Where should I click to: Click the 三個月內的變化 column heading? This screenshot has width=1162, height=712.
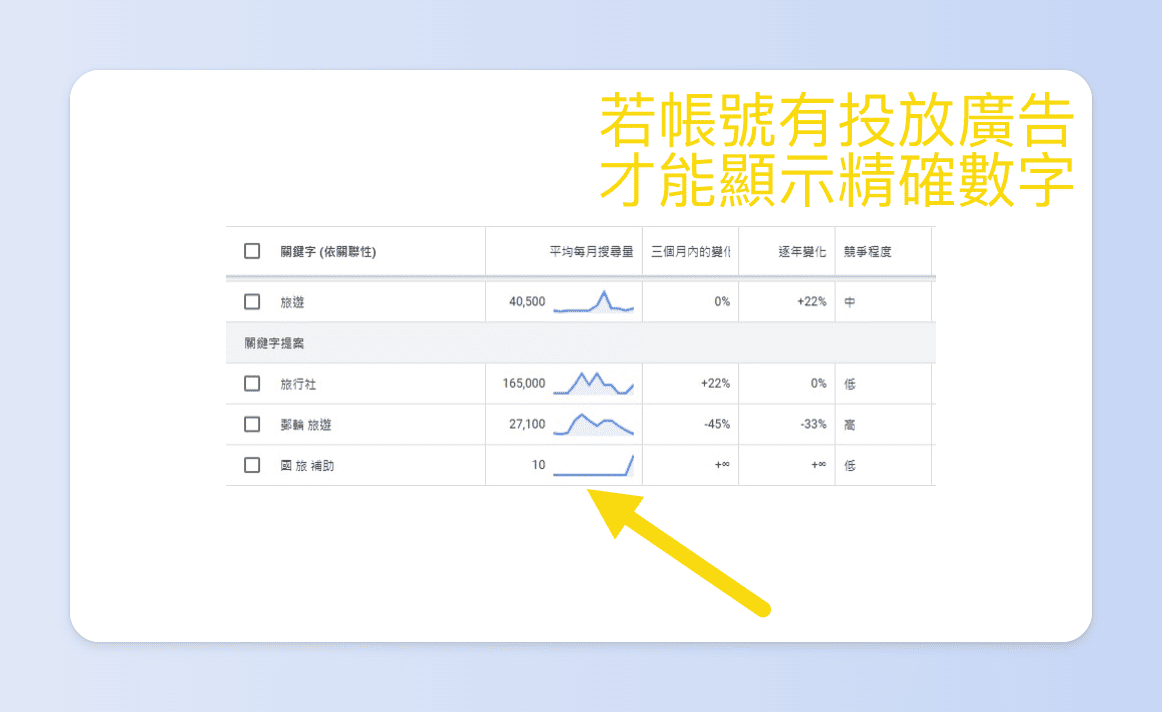(692, 251)
